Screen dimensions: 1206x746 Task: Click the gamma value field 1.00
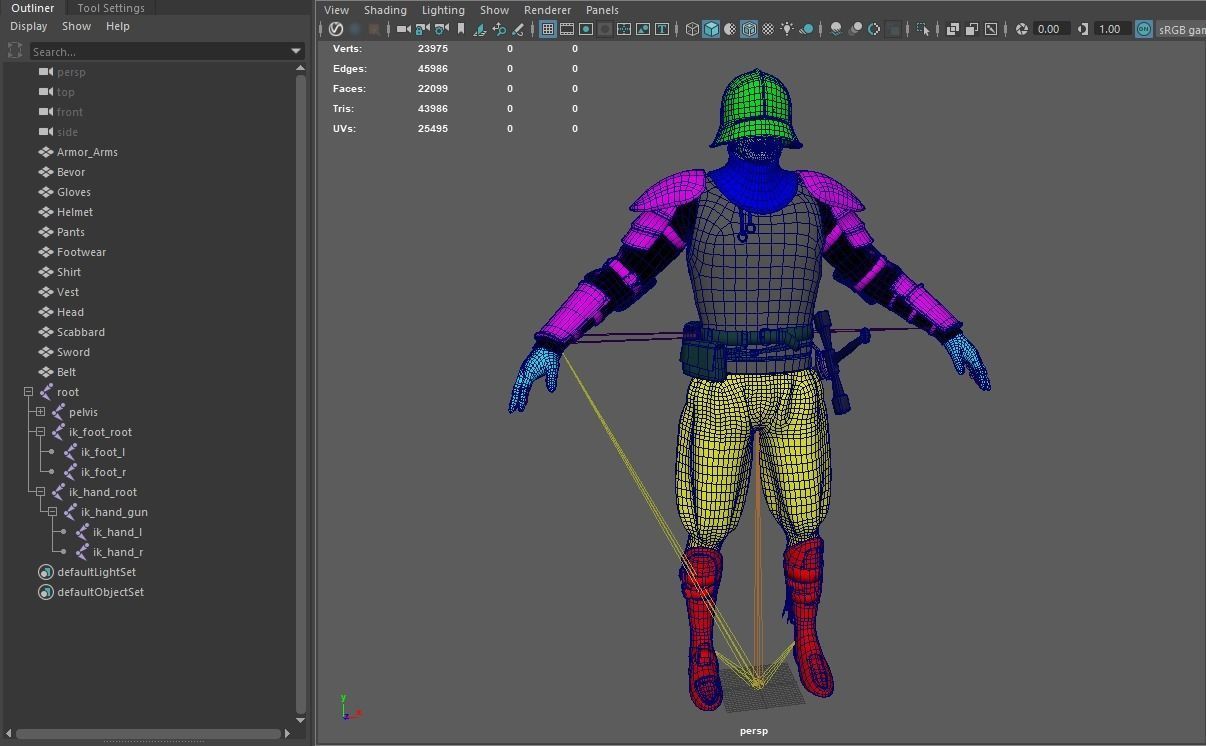pos(1113,29)
